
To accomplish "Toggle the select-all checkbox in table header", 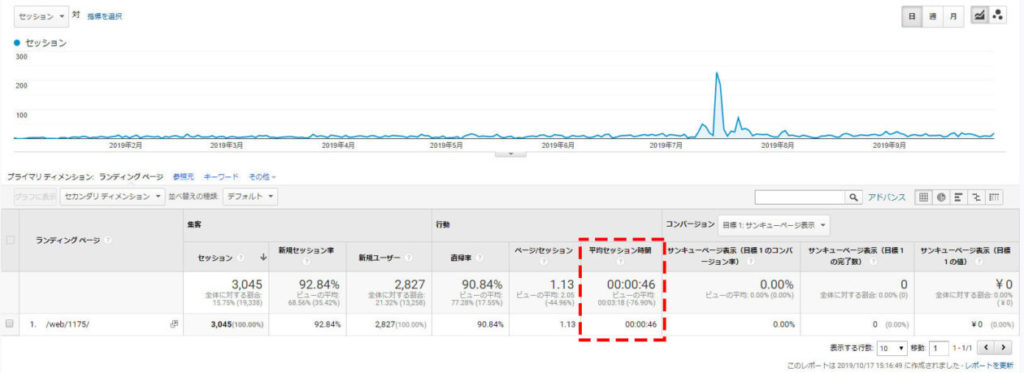I will pyautogui.click(x=9, y=240).
